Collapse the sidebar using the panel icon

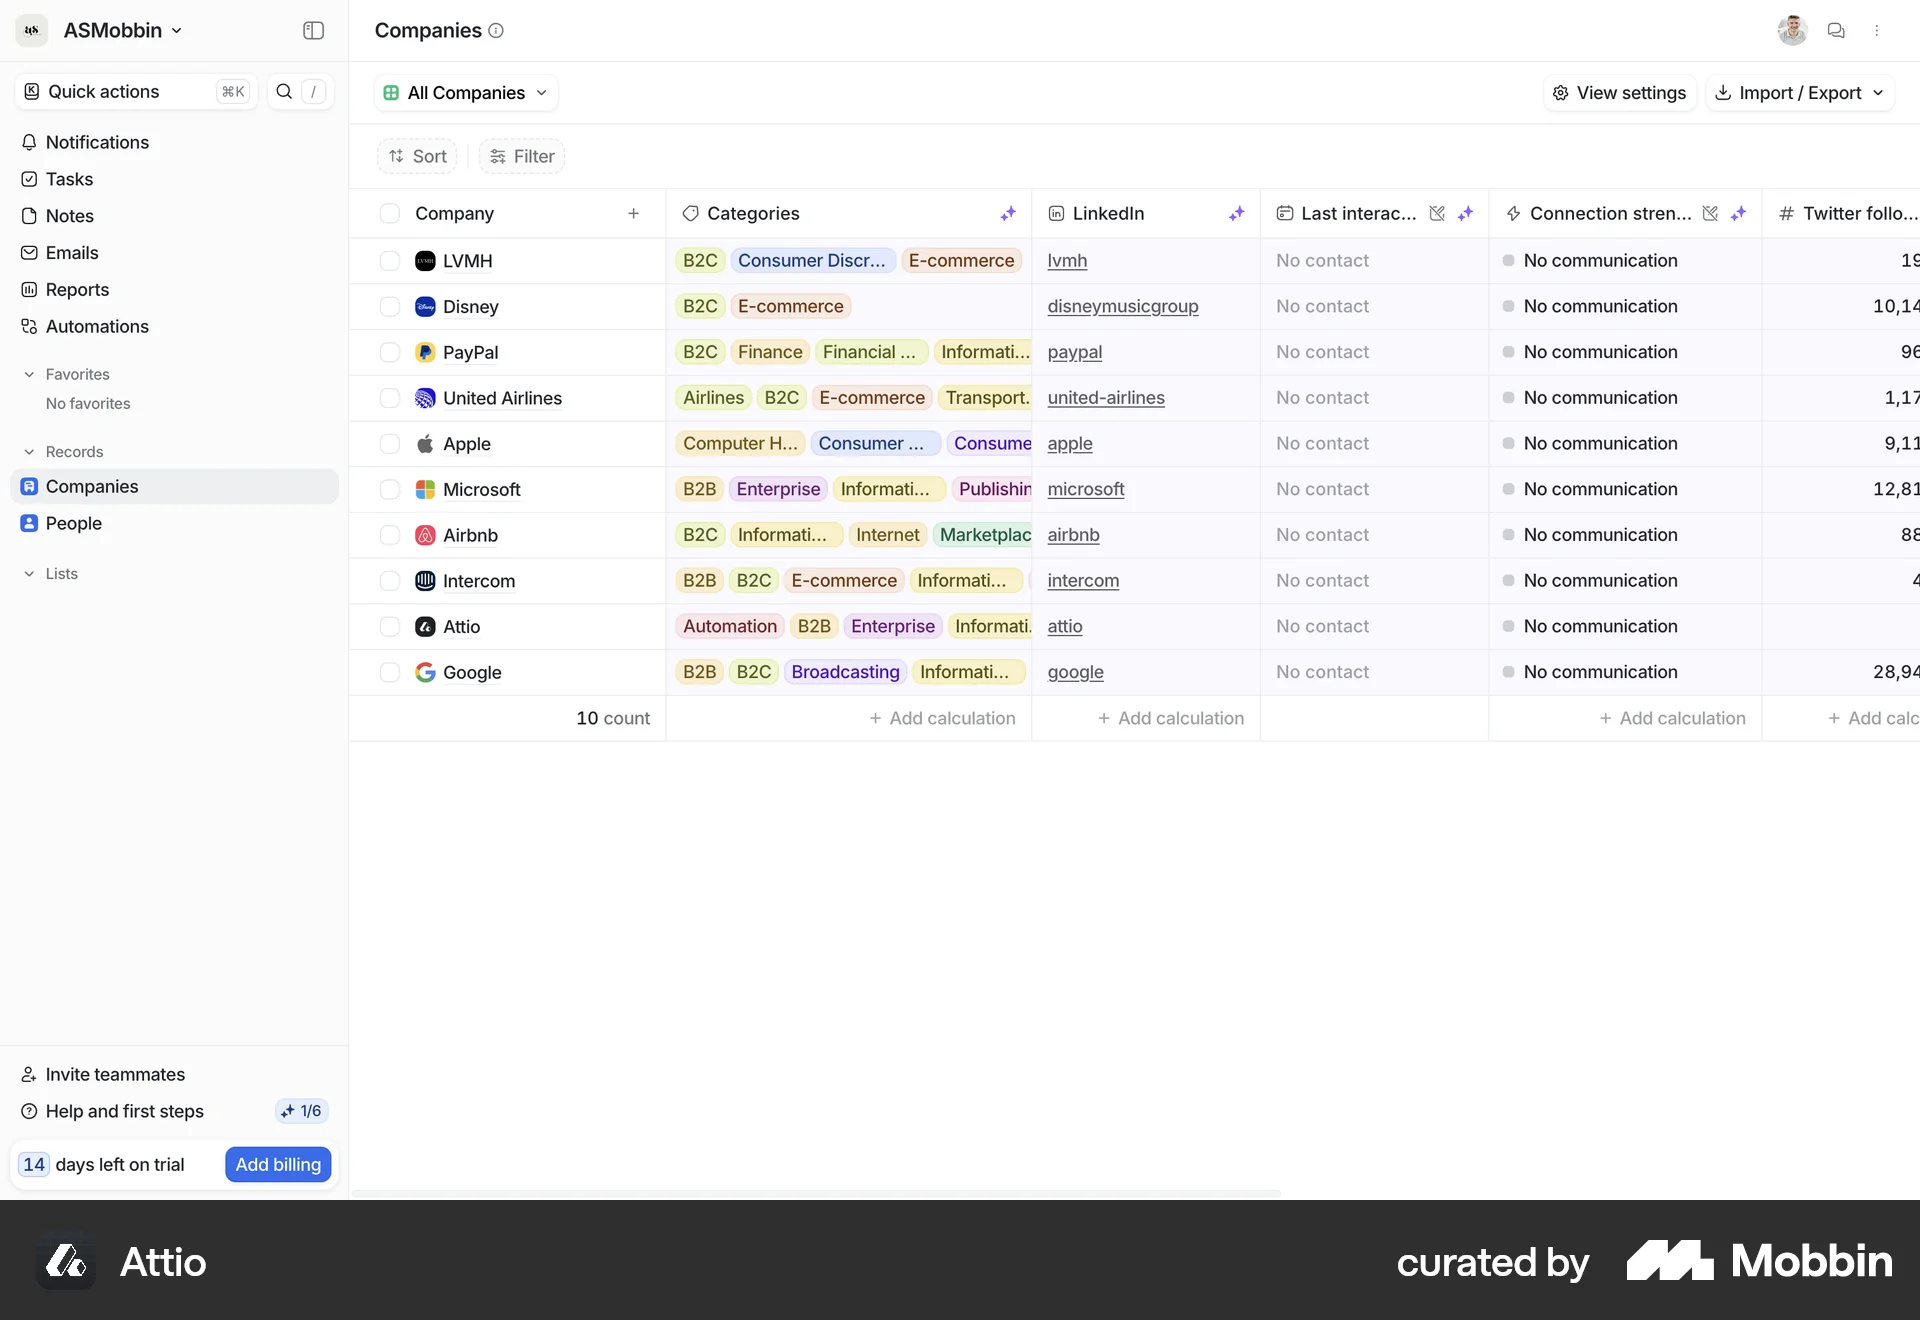coord(313,31)
